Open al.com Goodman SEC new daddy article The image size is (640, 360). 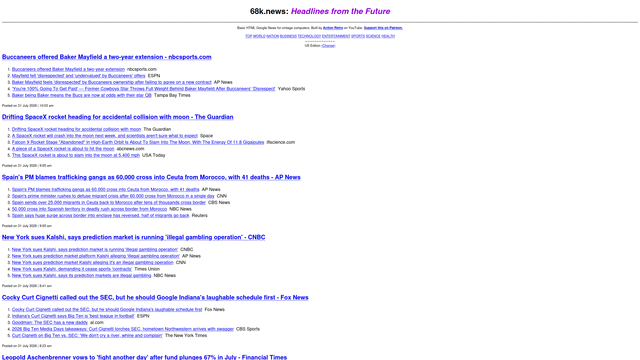coord(50,322)
